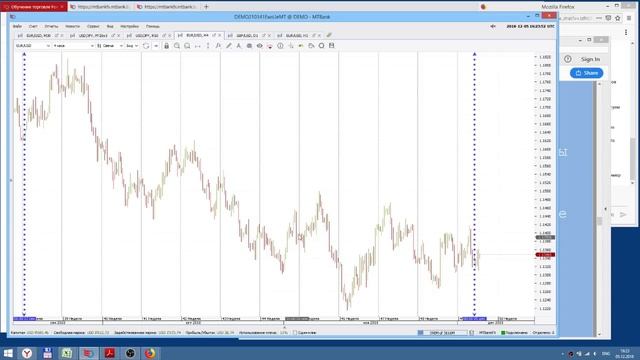Click the lock icon in chart toolbar
The image size is (640, 360).
click(x=167, y=46)
